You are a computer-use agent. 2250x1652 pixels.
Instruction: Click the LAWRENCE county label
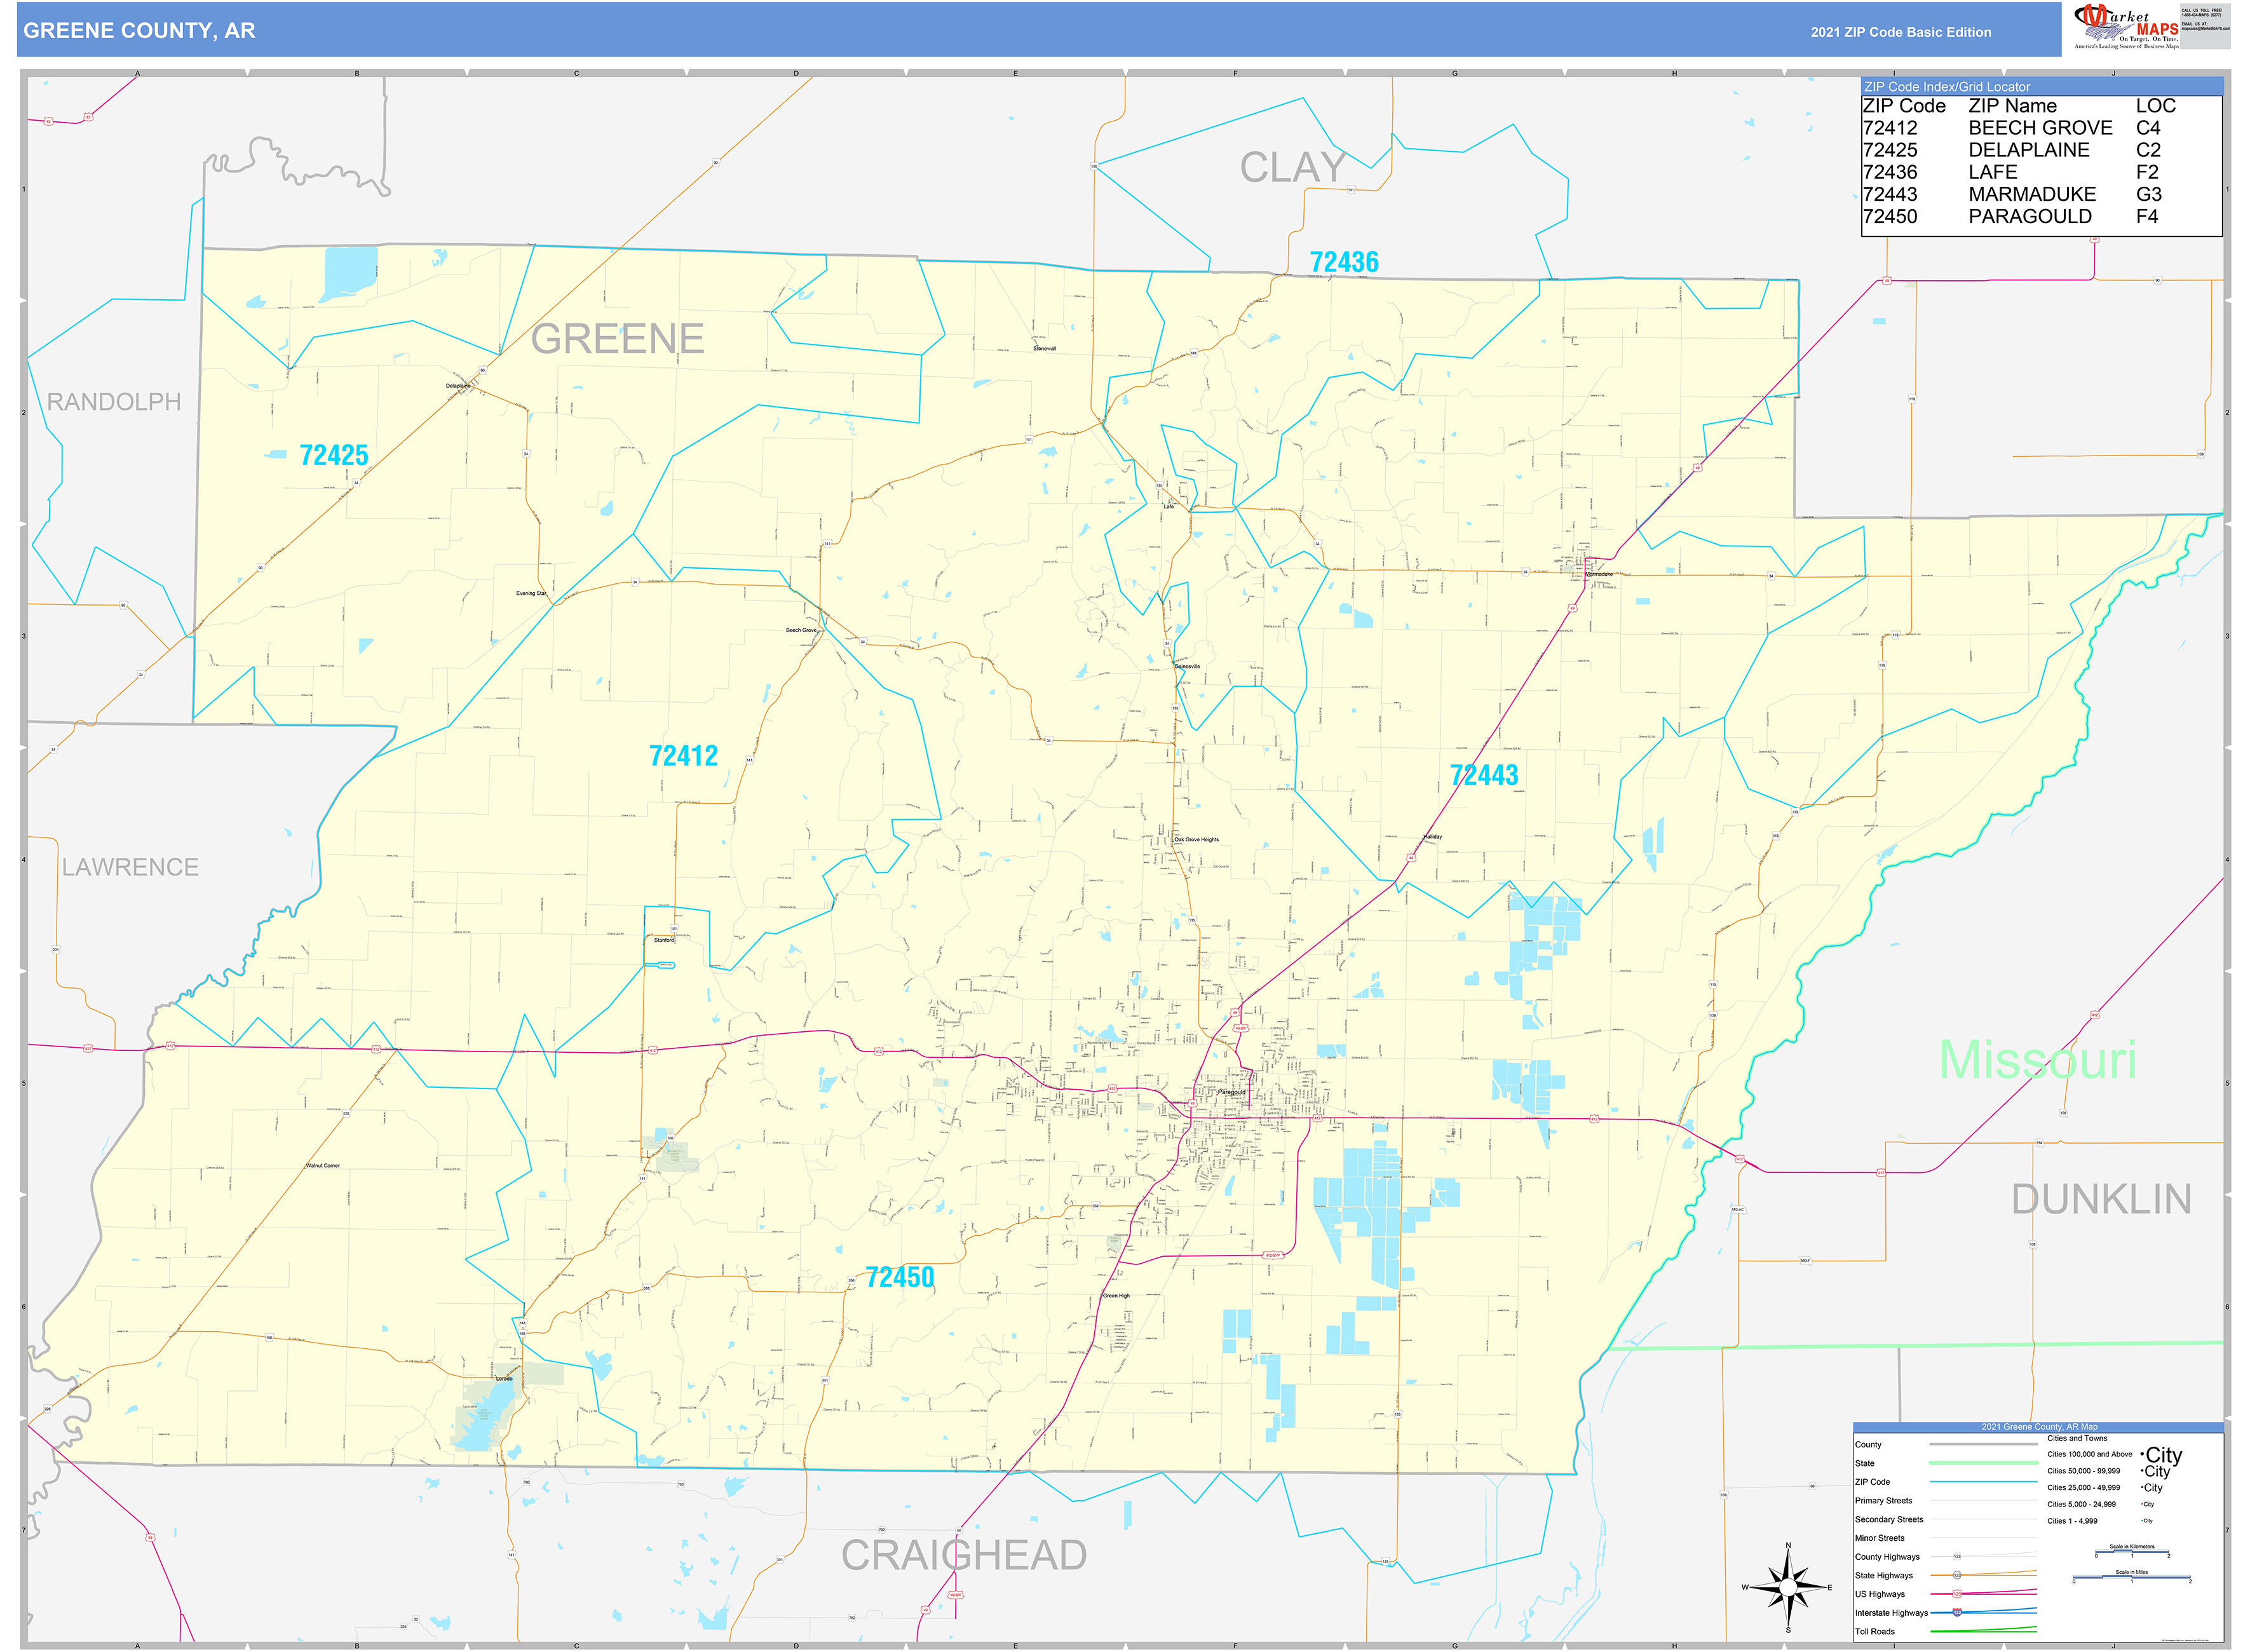point(130,867)
